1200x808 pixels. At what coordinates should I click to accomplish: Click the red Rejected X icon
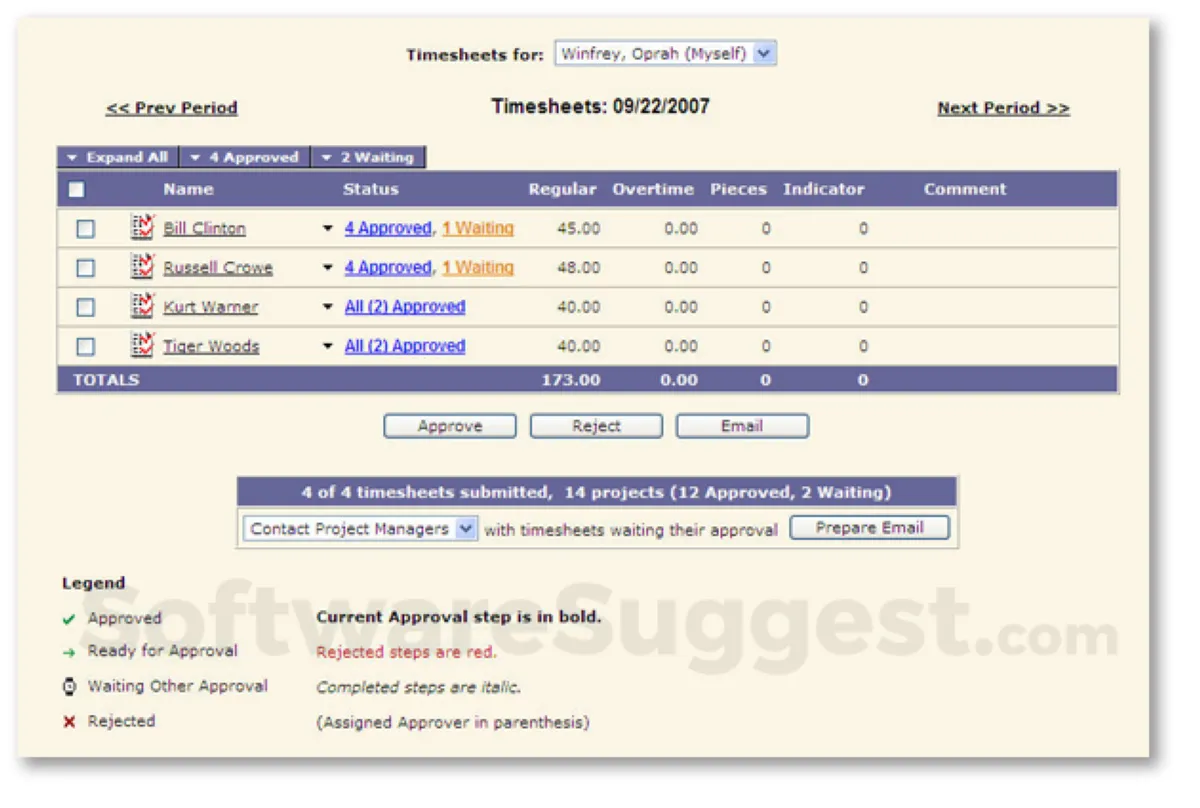point(69,722)
